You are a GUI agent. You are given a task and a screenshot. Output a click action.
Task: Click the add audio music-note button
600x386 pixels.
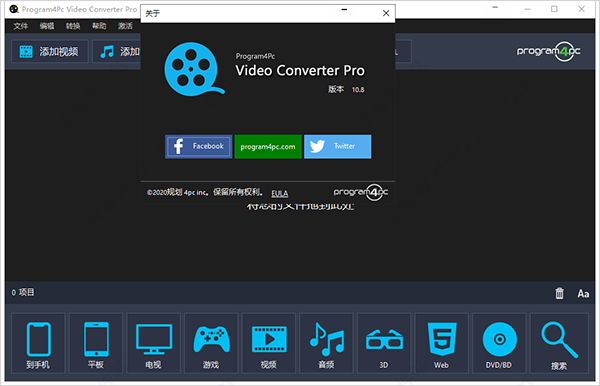(117, 51)
